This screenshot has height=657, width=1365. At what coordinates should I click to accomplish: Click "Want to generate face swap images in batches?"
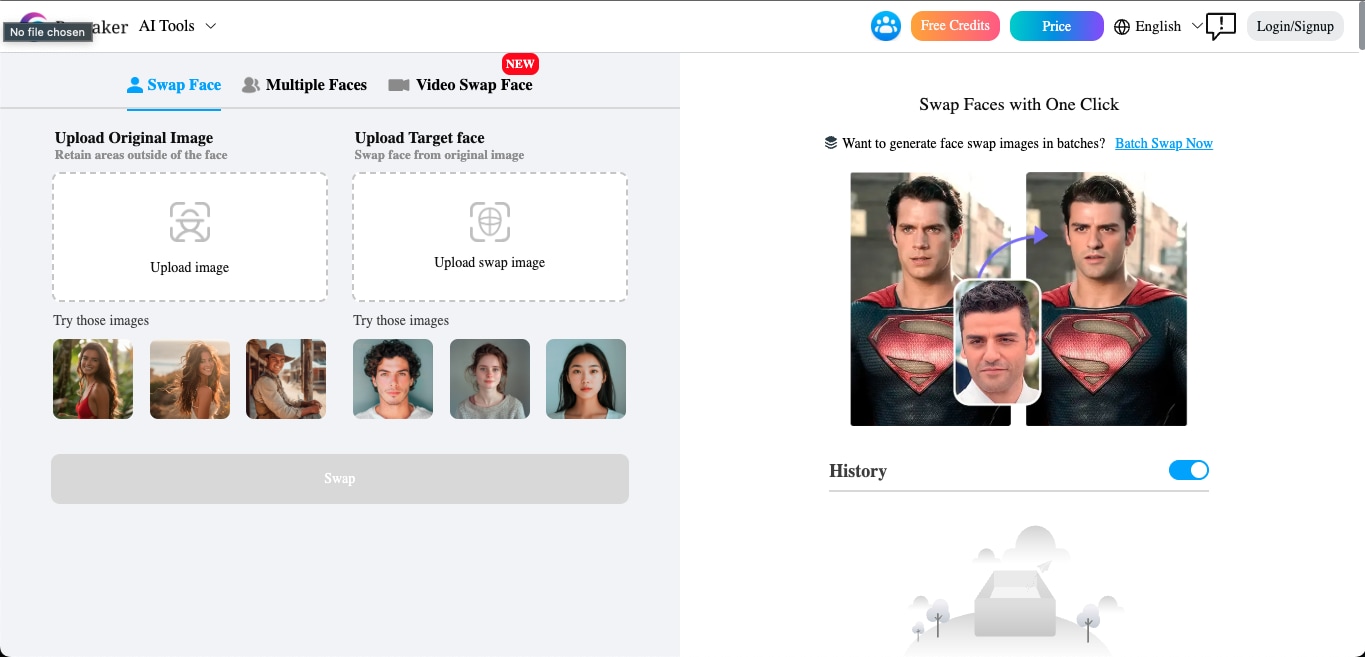click(x=974, y=143)
